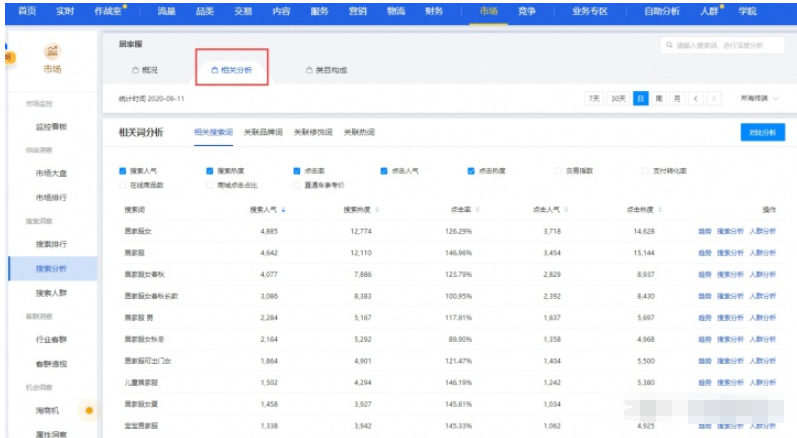The image size is (797, 438).
Task: Uncheck the 点击人气 metric checkbox
Action: [384, 171]
